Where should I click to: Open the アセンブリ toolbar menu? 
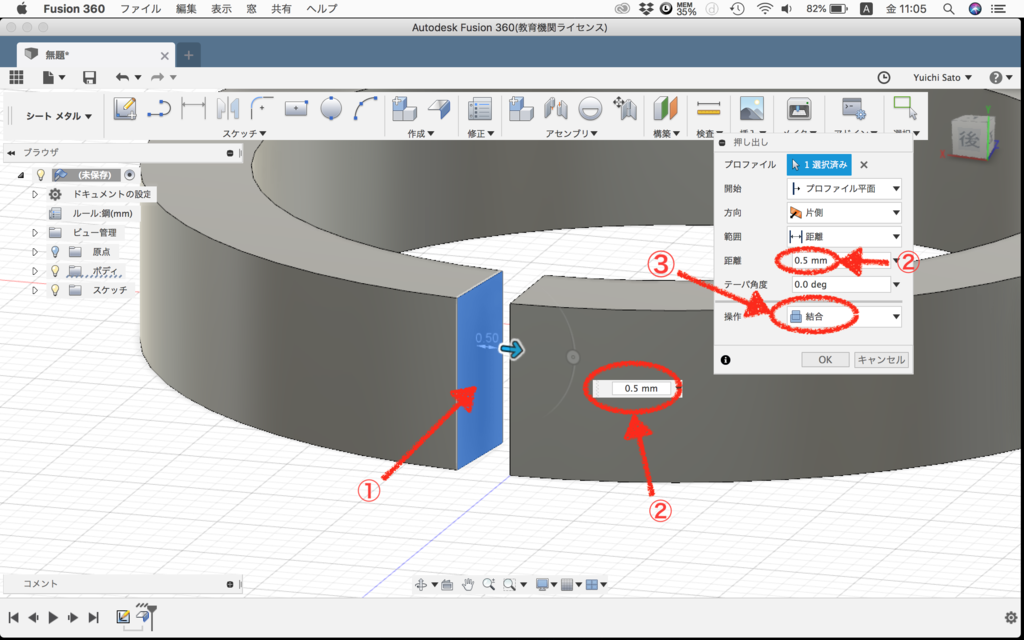[572, 133]
